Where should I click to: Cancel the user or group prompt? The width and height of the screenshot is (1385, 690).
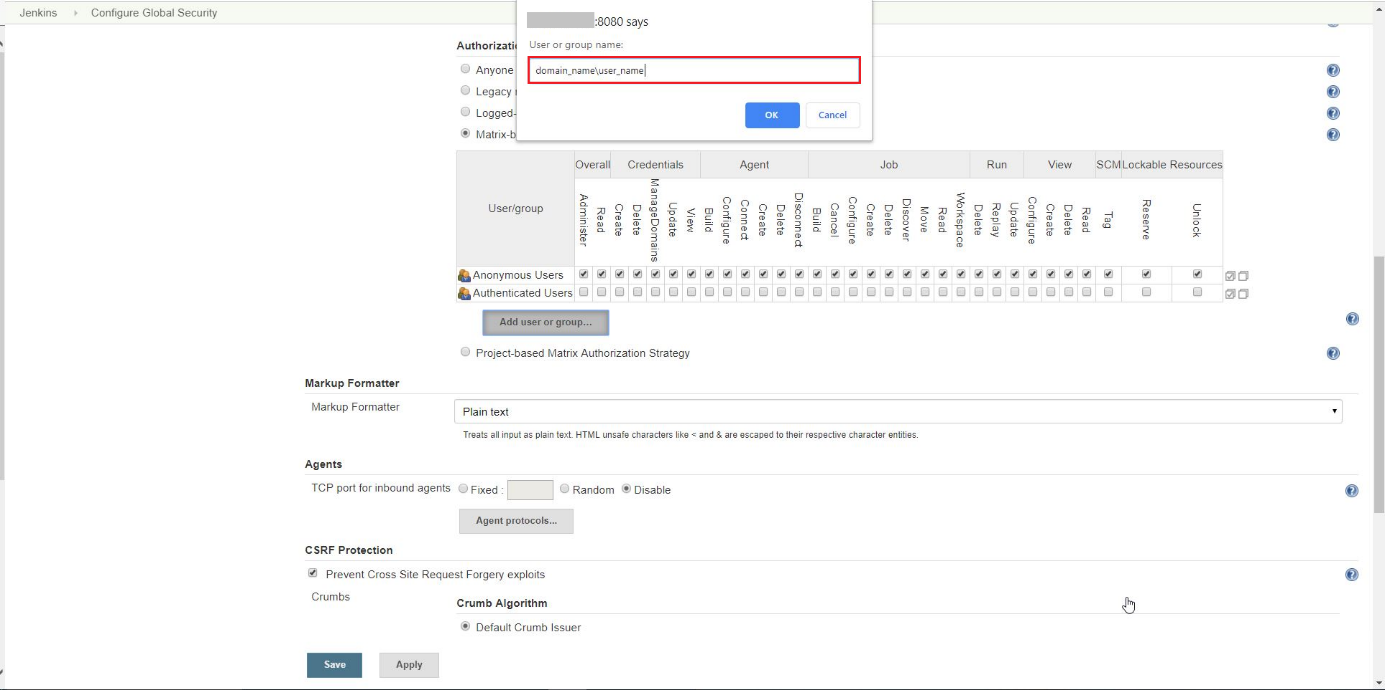click(833, 115)
